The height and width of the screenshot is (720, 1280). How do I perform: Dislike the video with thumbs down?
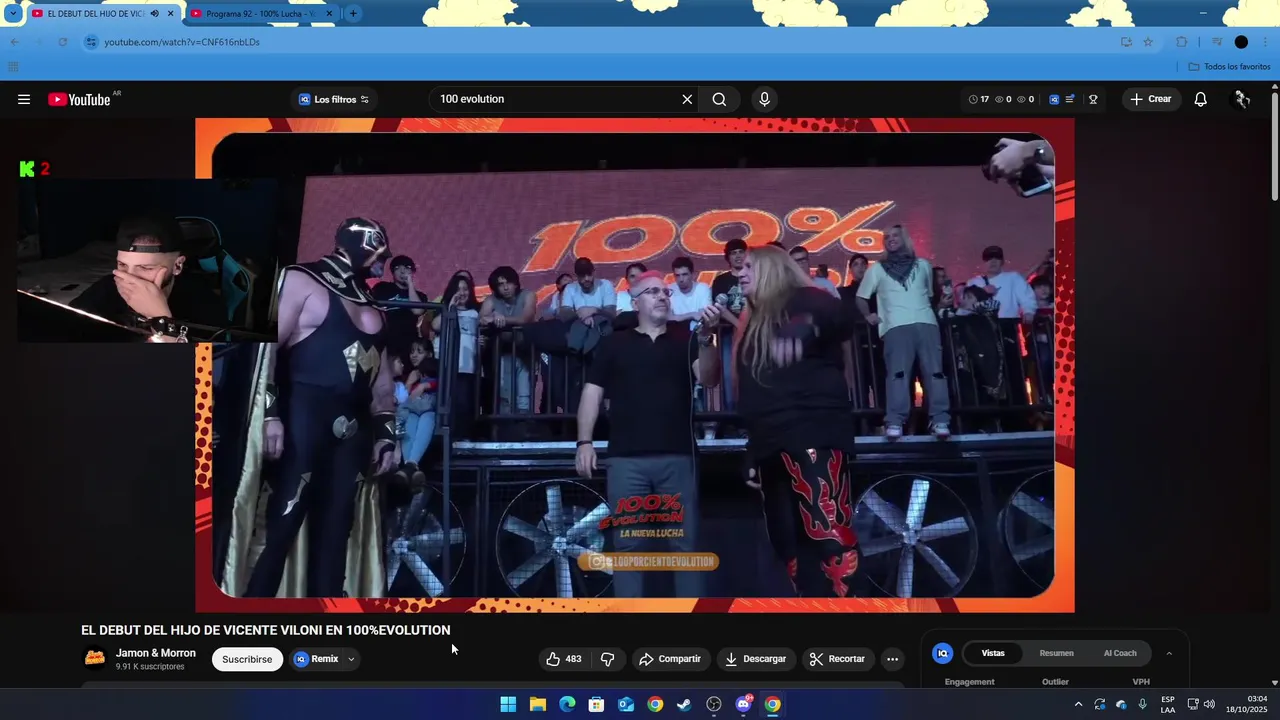click(607, 659)
